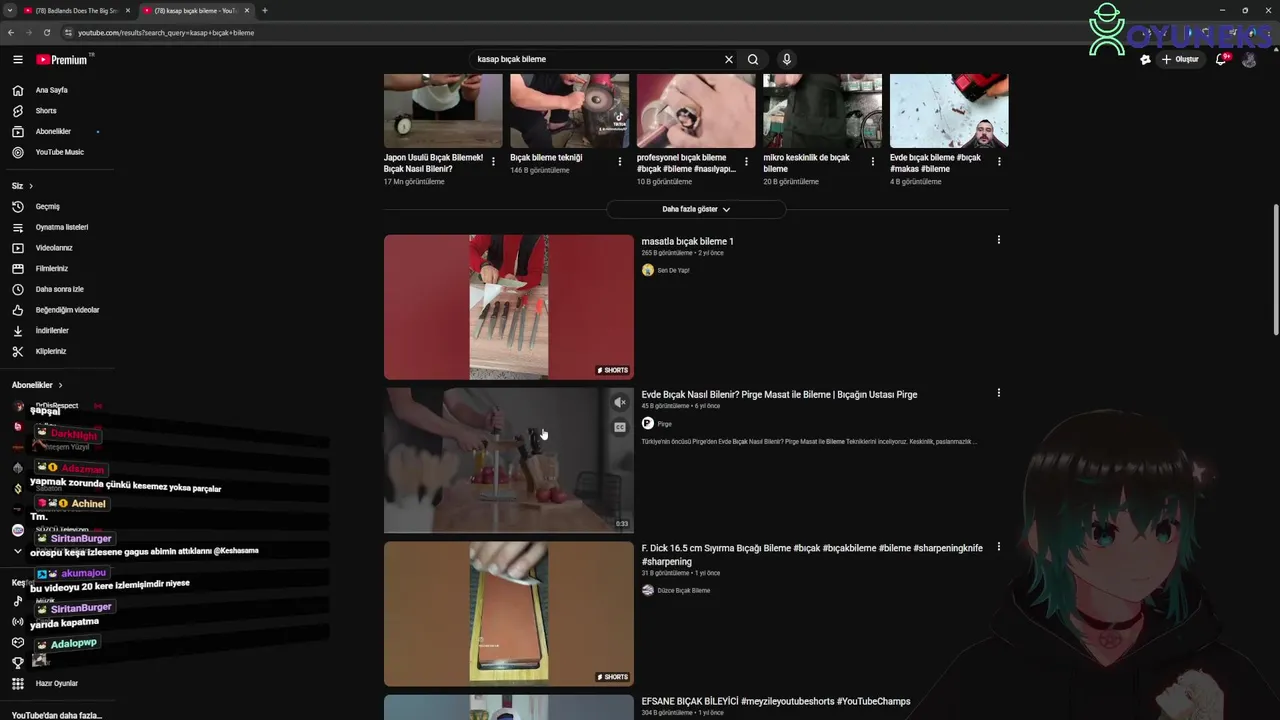Click the Sen De Yap! channel avatar
This screenshot has width=1280, height=720.
648,270
